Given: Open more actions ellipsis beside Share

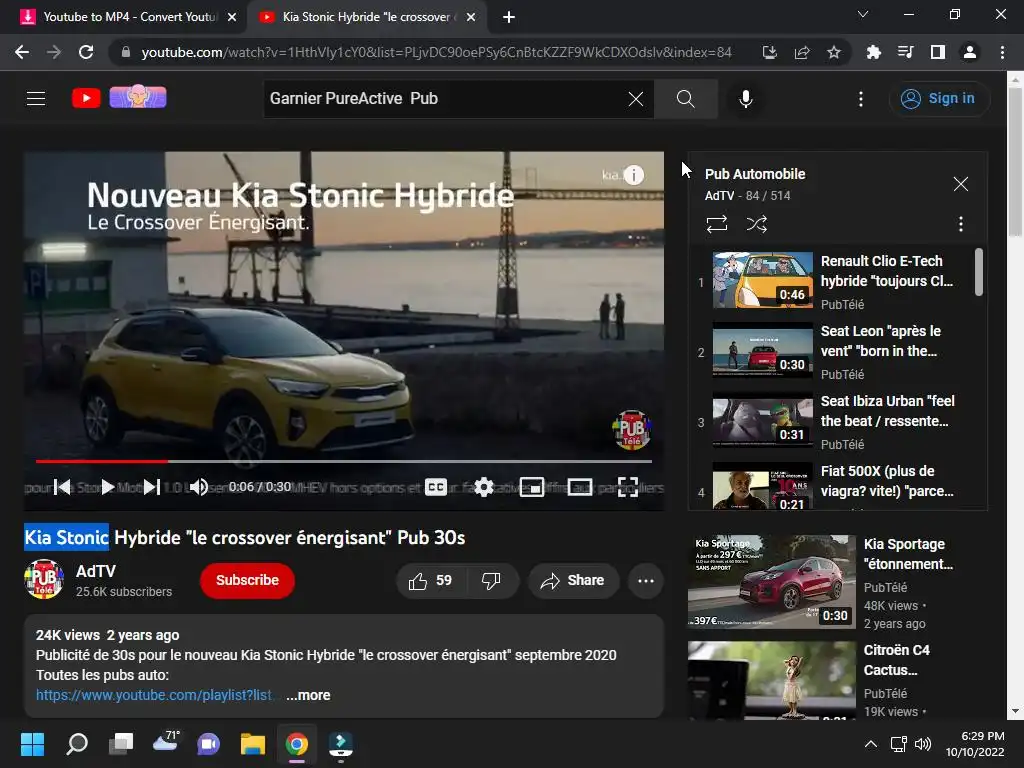Looking at the screenshot, I should (x=646, y=581).
